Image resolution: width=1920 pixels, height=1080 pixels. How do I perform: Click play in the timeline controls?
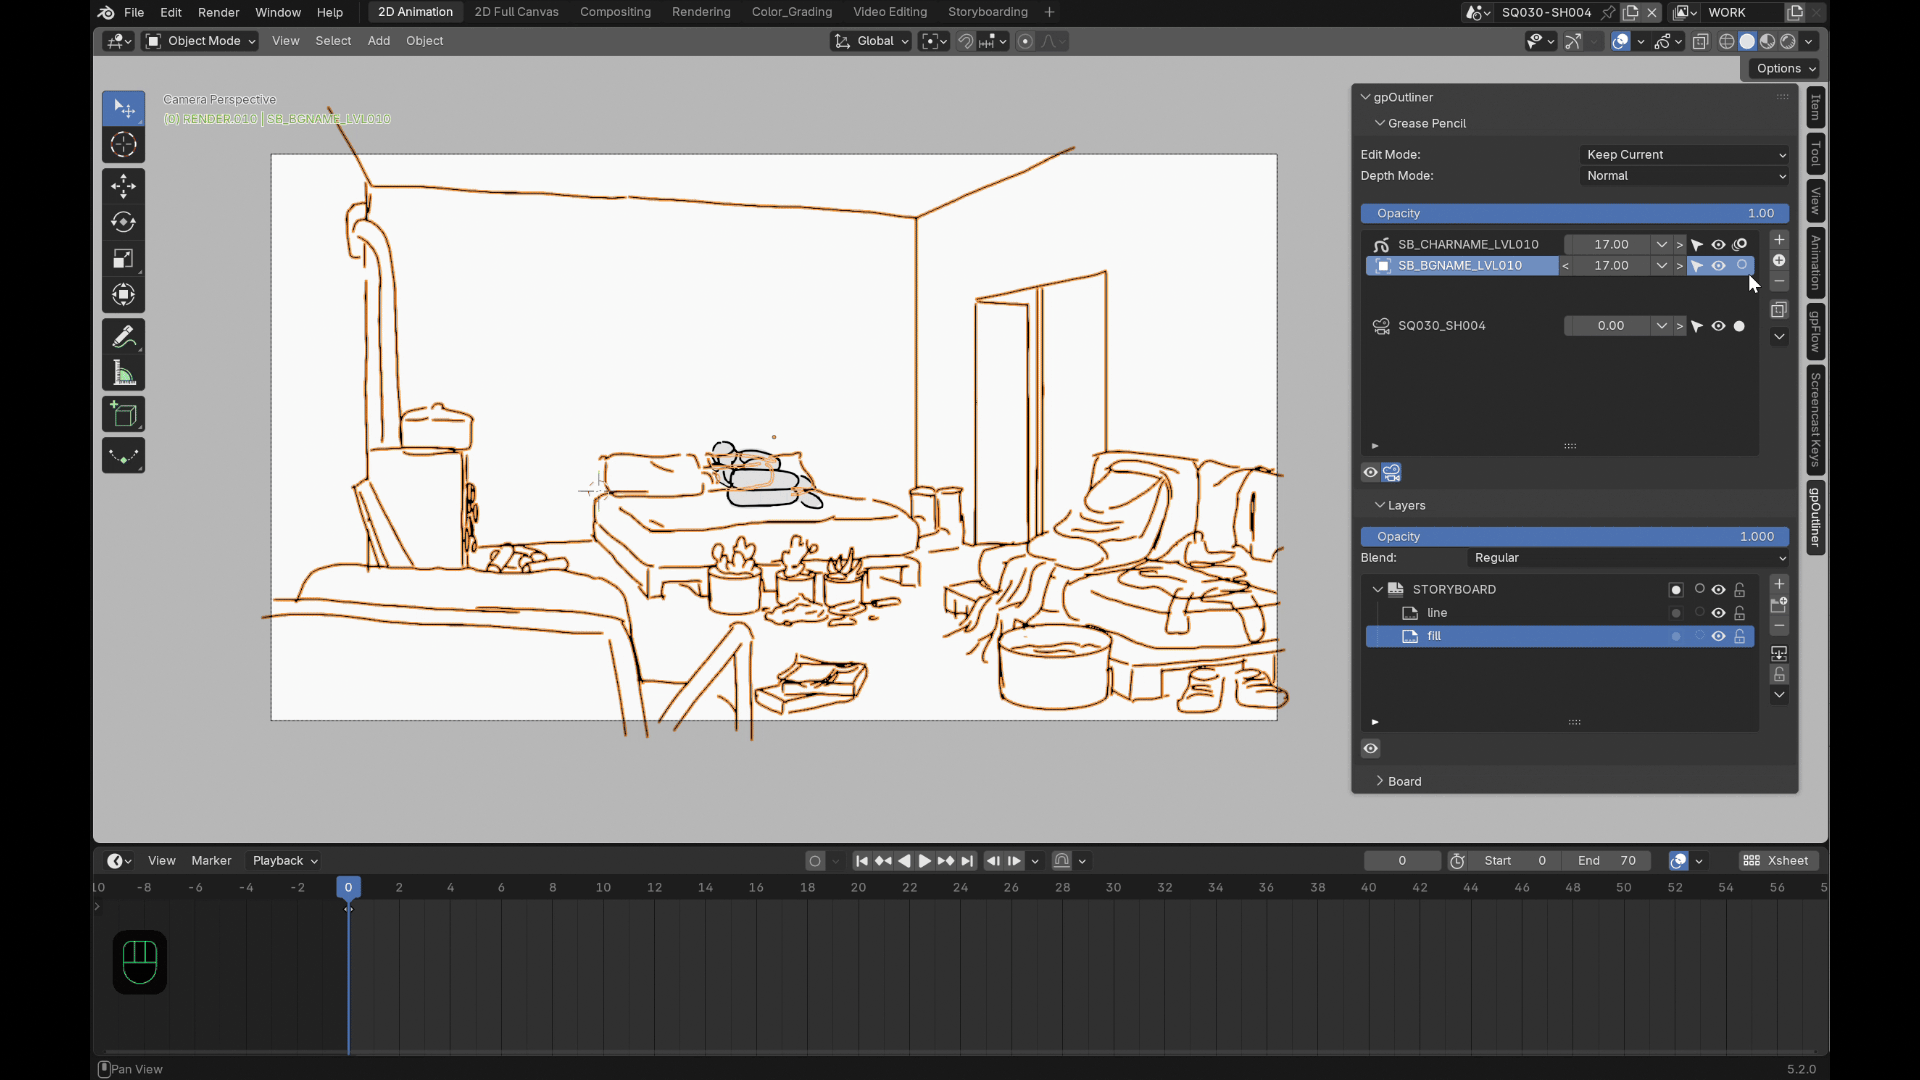click(x=924, y=861)
